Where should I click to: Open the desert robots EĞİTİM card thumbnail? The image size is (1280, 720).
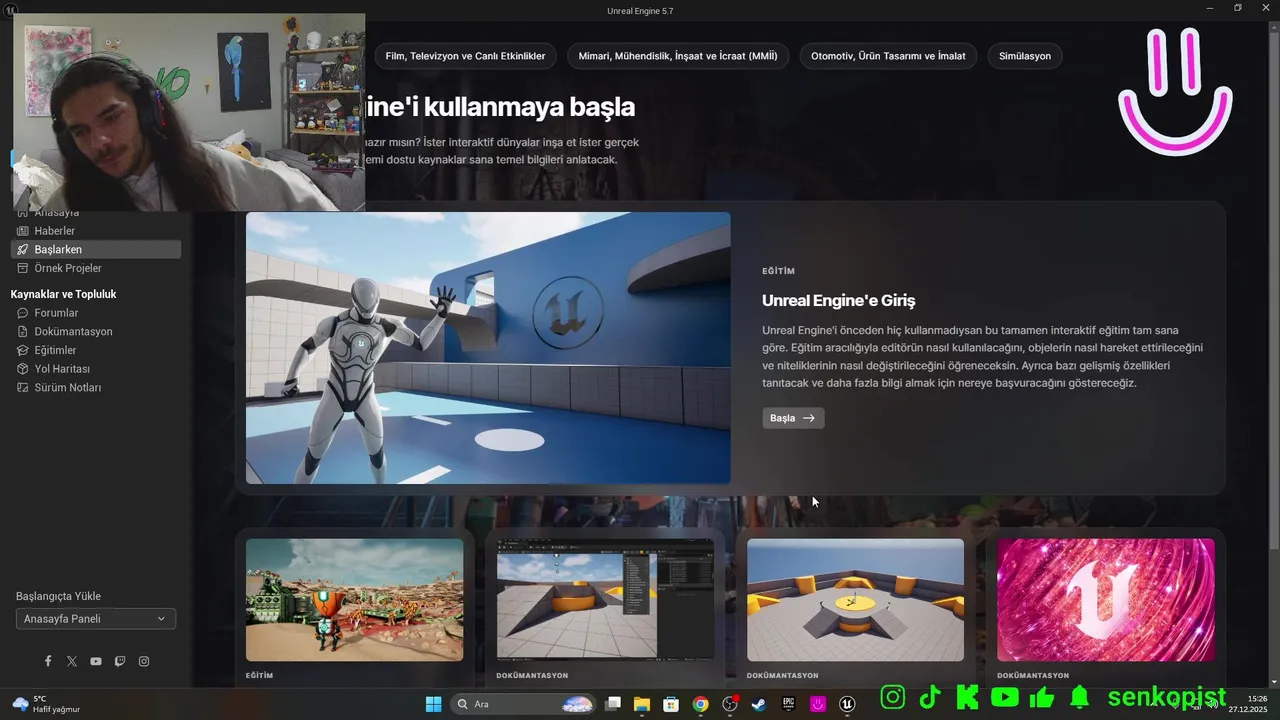click(355, 600)
